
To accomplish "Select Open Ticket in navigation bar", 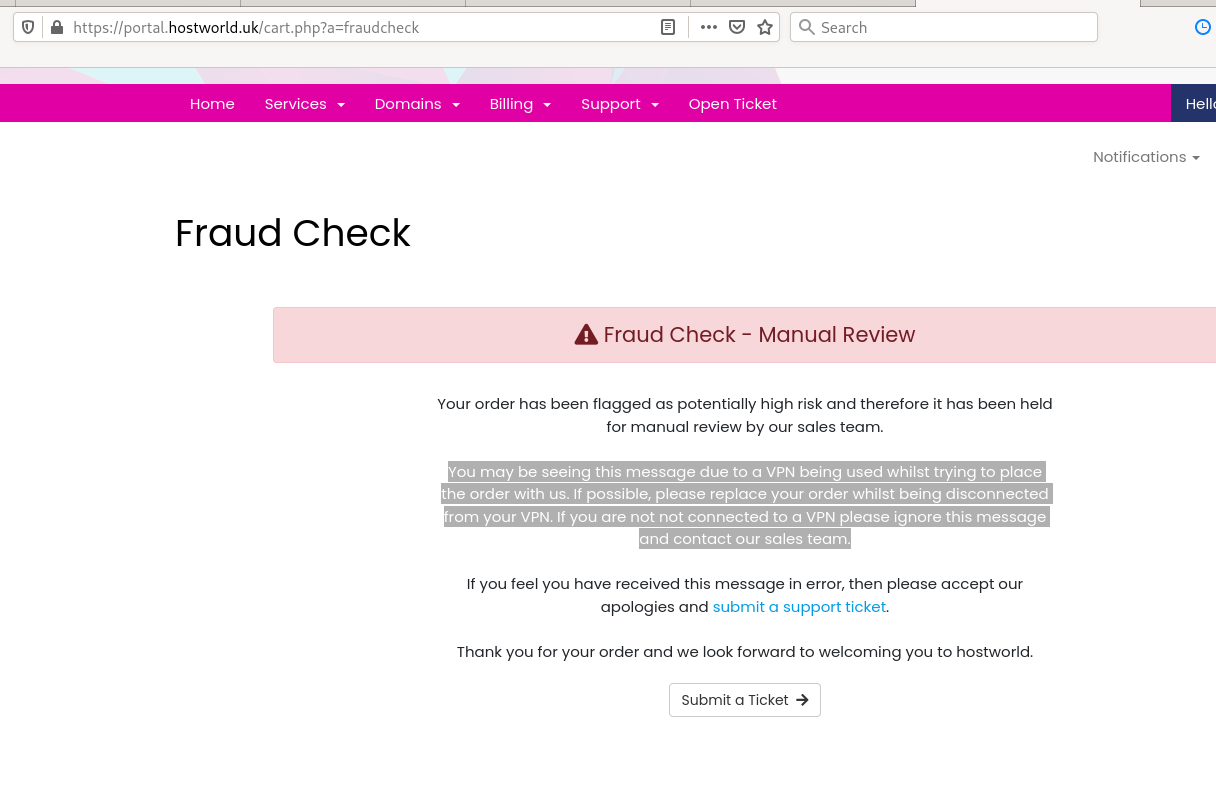I will tap(733, 104).
